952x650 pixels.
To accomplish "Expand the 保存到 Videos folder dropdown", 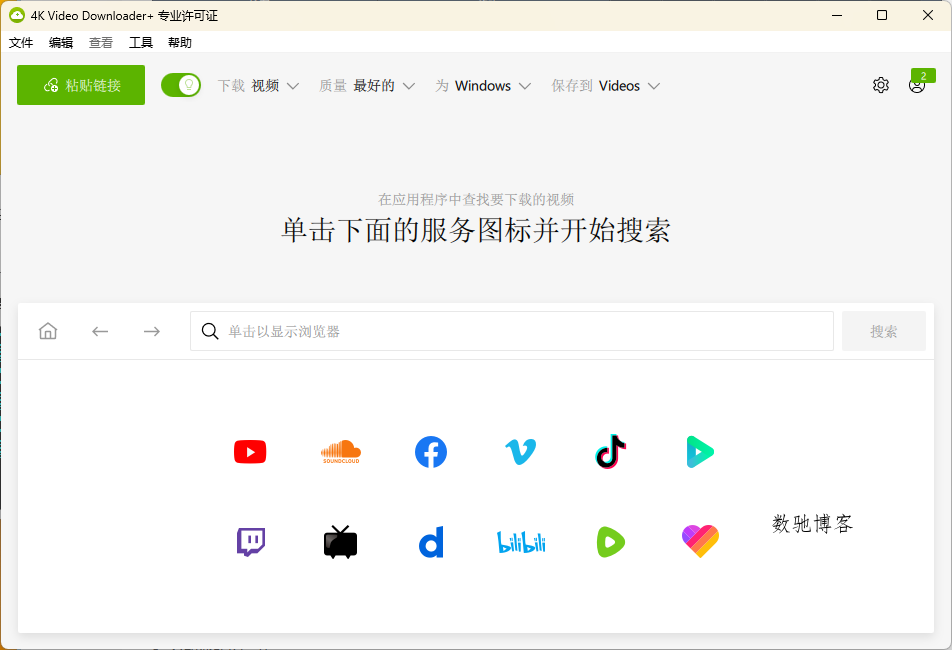I will 606,86.
